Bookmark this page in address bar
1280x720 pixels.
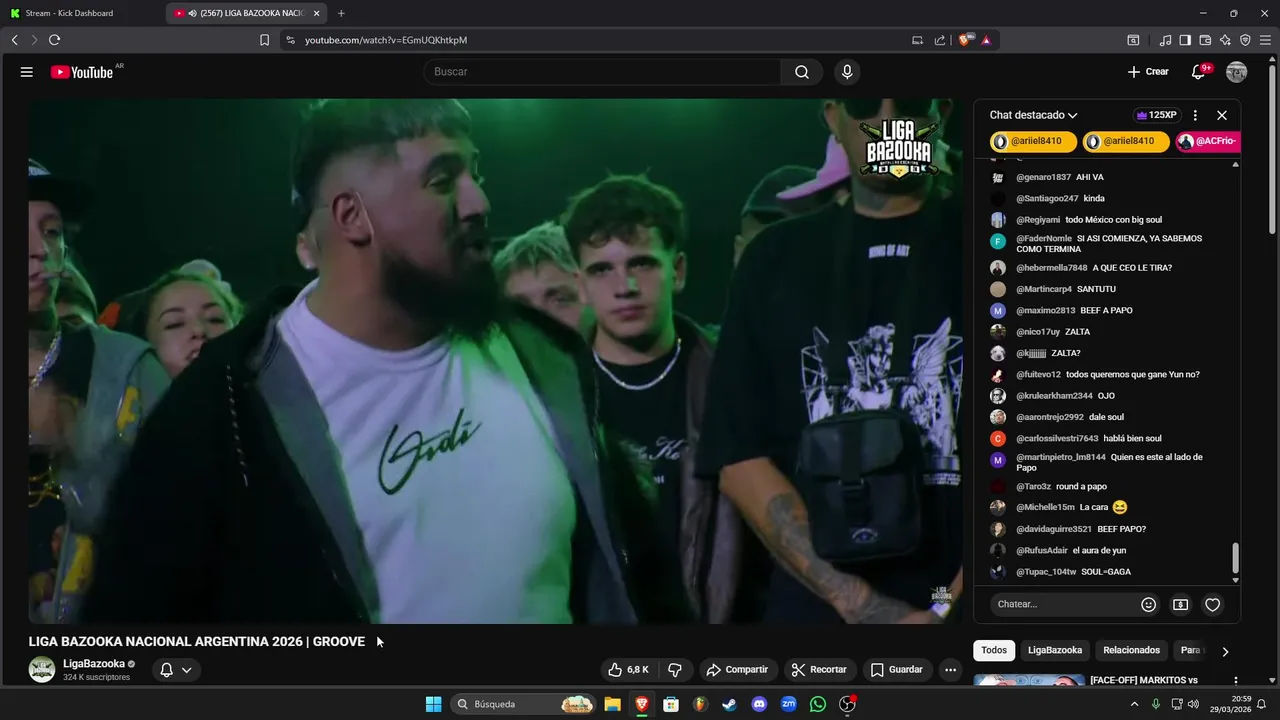click(x=265, y=40)
